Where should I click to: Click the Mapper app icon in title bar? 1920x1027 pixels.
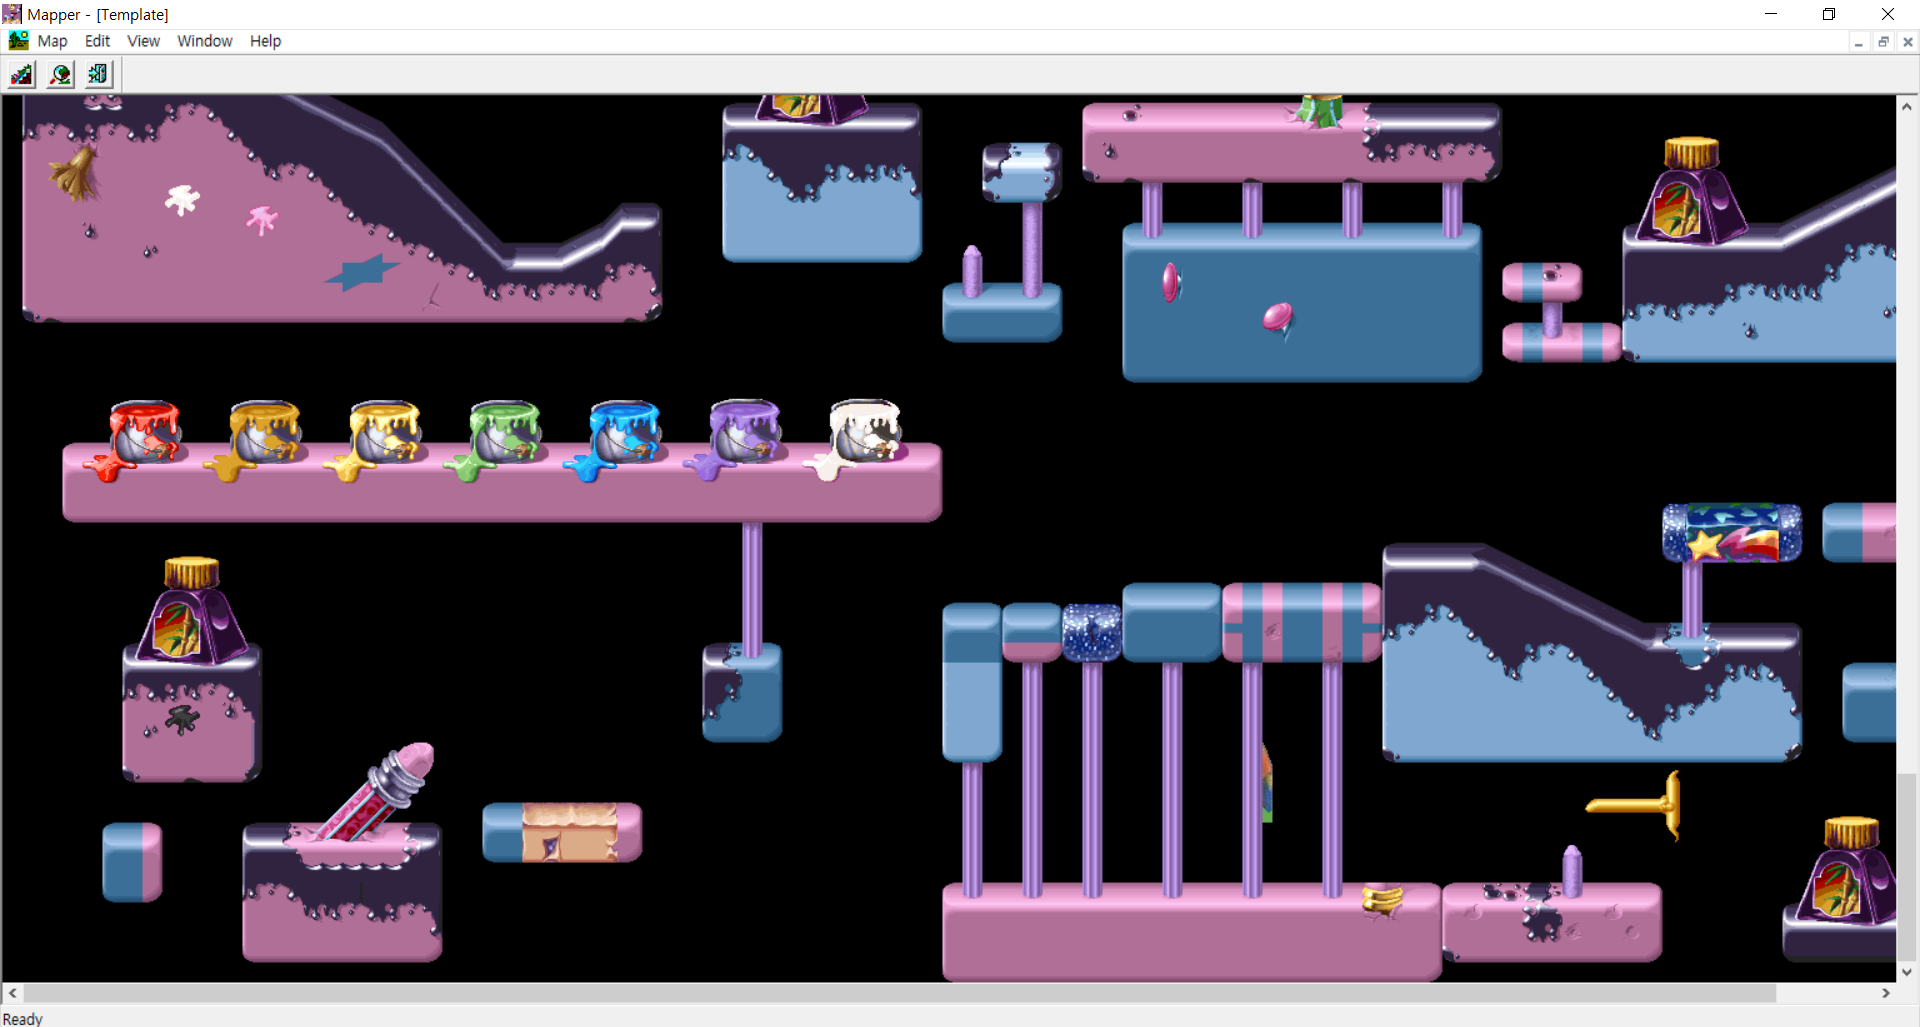(12, 14)
